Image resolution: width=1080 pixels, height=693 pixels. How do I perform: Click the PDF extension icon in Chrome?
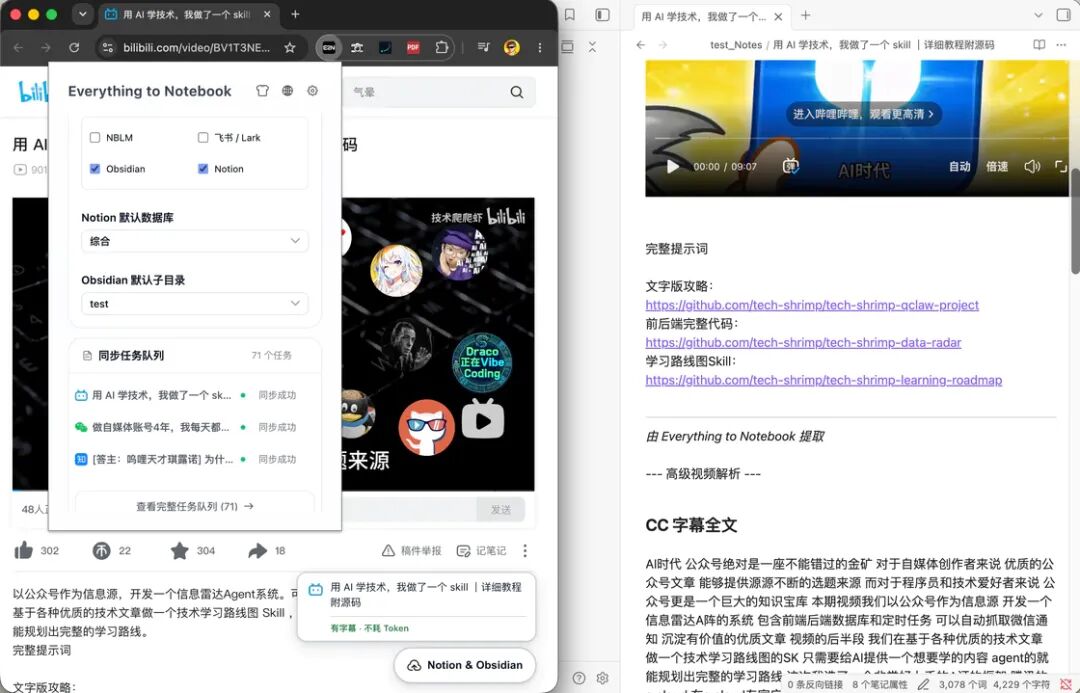pyautogui.click(x=413, y=48)
